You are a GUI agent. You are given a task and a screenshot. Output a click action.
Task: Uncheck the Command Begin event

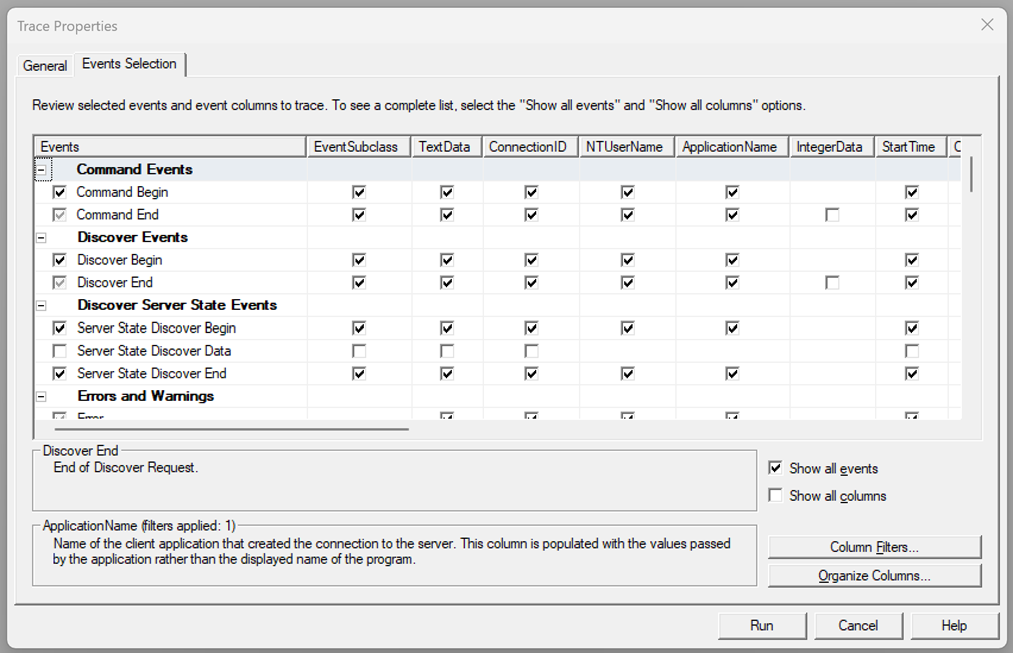[58, 192]
